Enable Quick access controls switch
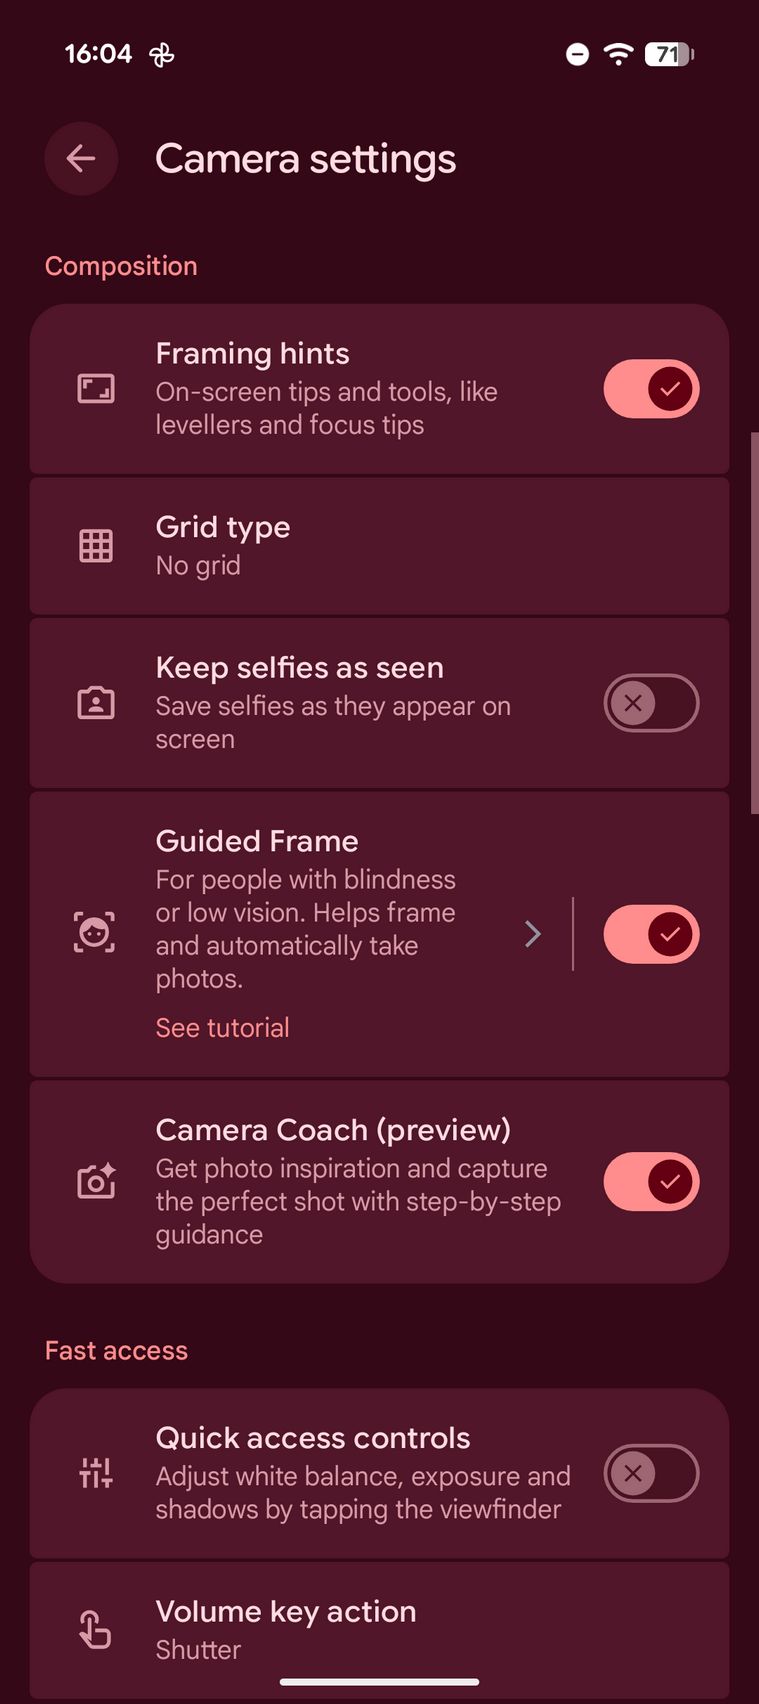Image resolution: width=759 pixels, height=1704 pixels. click(x=651, y=1473)
